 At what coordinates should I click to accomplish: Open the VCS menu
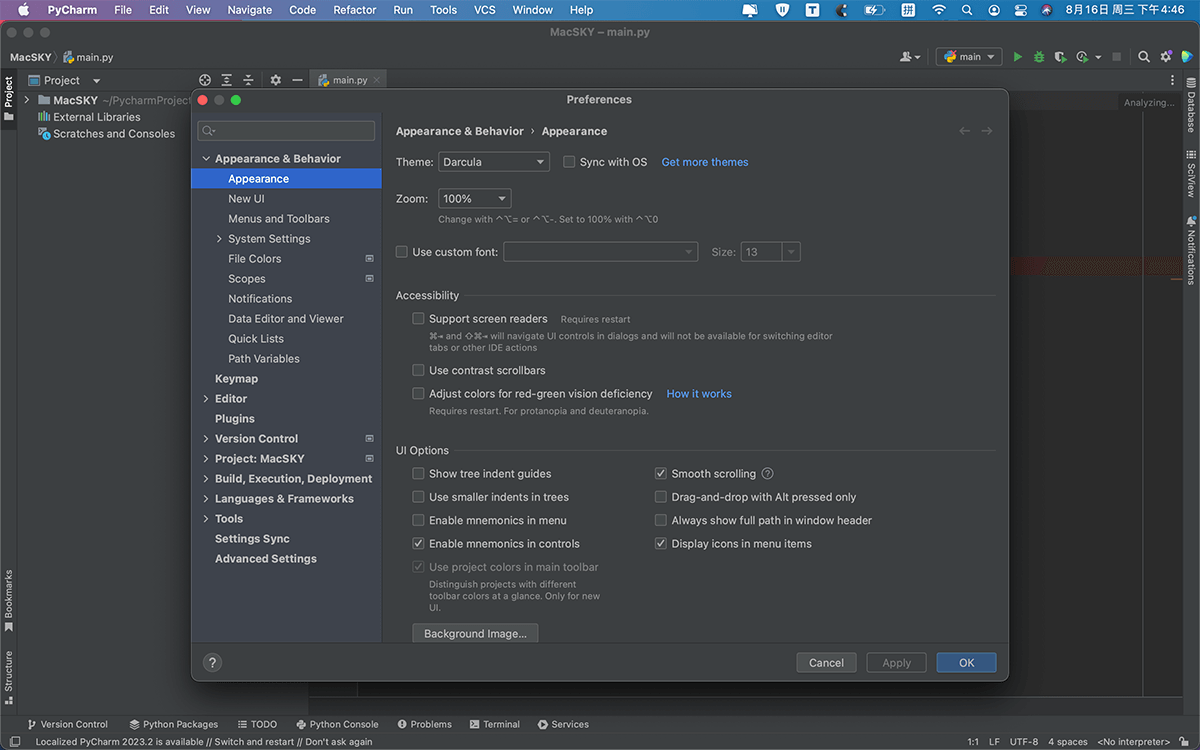click(x=485, y=10)
